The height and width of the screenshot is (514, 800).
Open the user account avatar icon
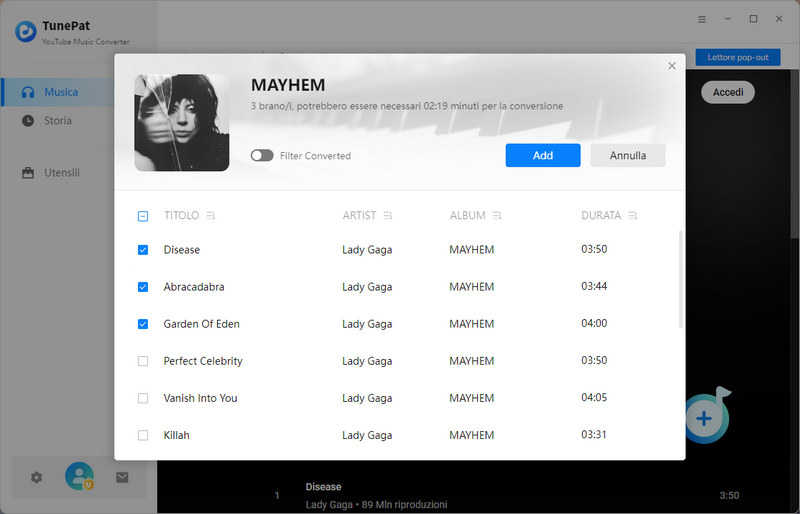(x=80, y=476)
